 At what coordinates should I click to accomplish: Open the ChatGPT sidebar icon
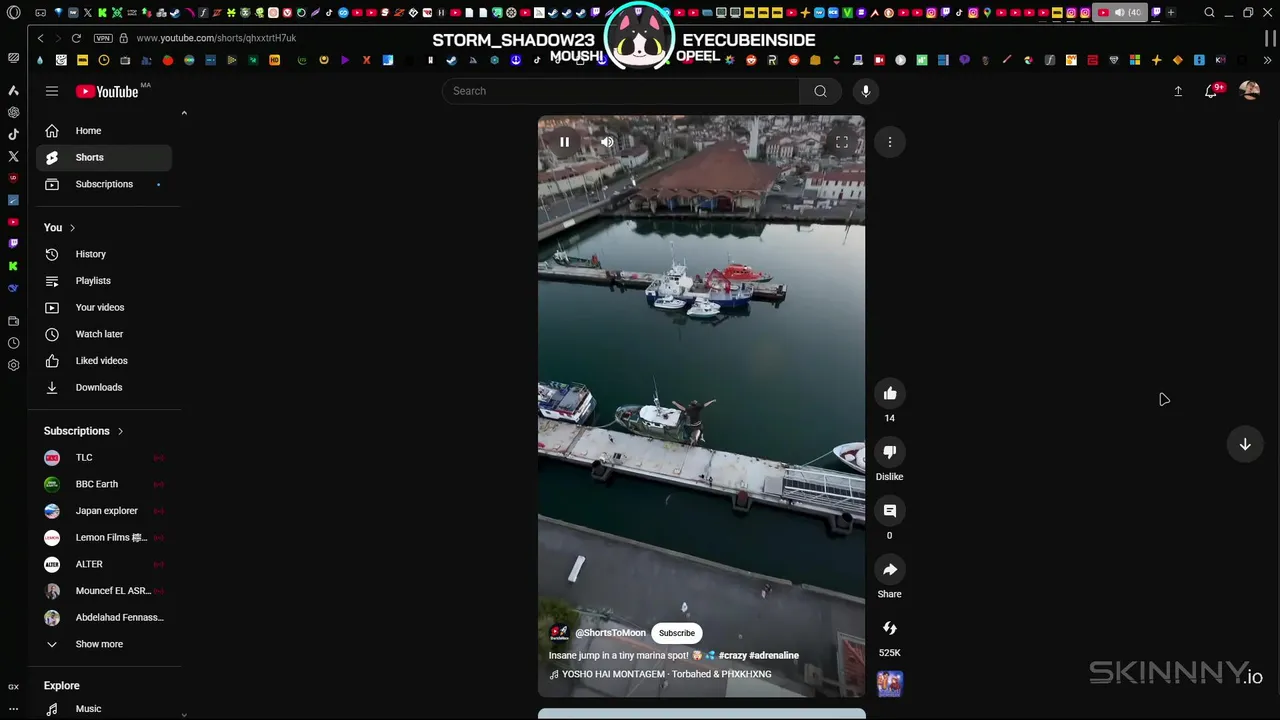point(13,112)
